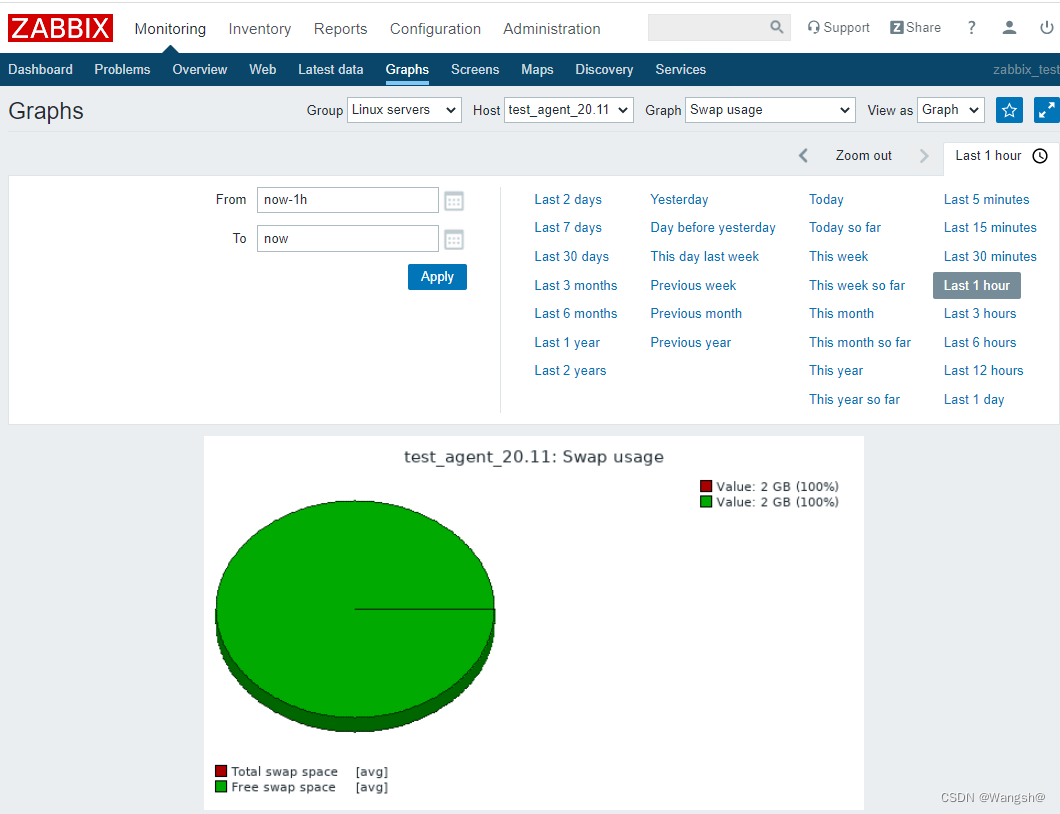Open the Administration menu
The height and width of the screenshot is (814, 1060).
(552, 29)
